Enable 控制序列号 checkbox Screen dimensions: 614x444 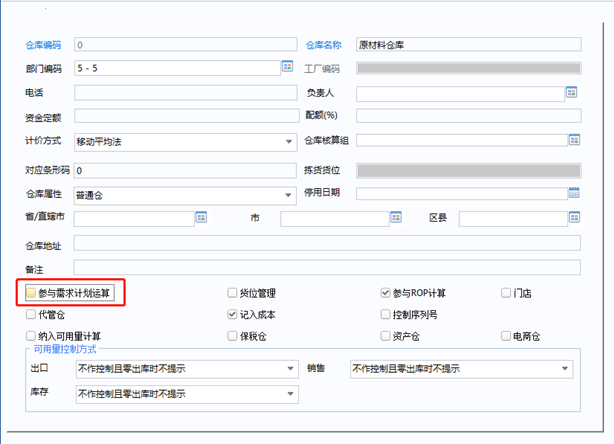tap(385, 314)
